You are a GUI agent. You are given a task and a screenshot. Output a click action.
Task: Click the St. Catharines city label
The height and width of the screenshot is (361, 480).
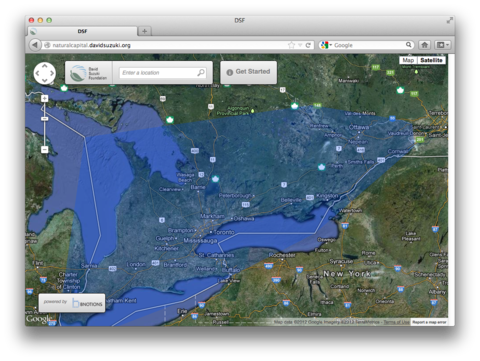216,255
